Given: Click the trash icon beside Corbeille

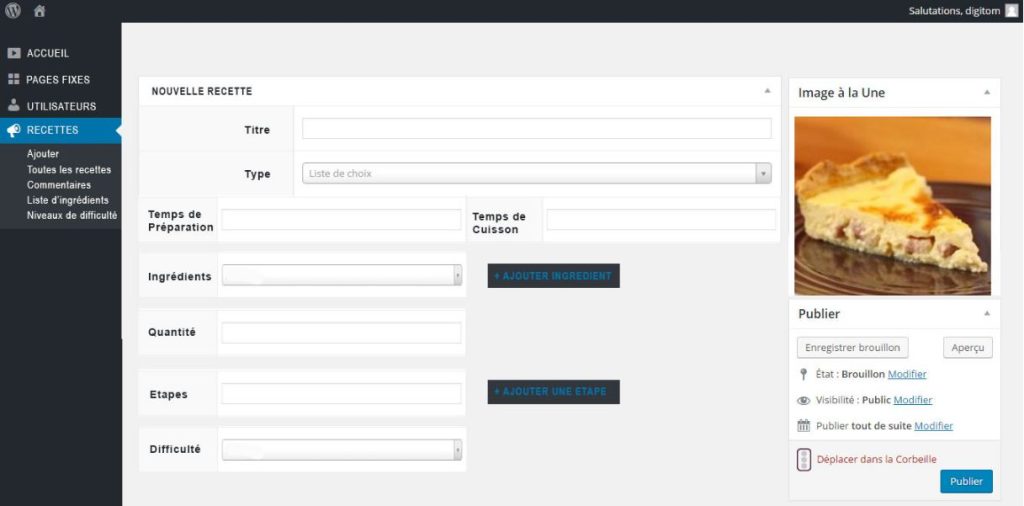Looking at the screenshot, I should (x=804, y=460).
